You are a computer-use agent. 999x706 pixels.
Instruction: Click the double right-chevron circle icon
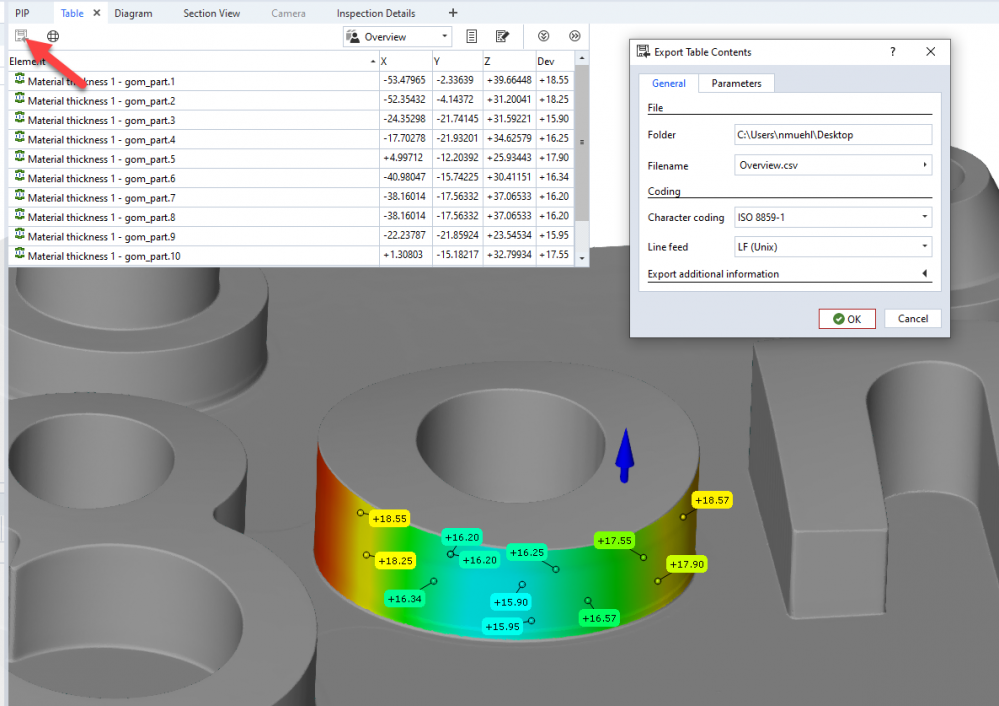(x=574, y=36)
